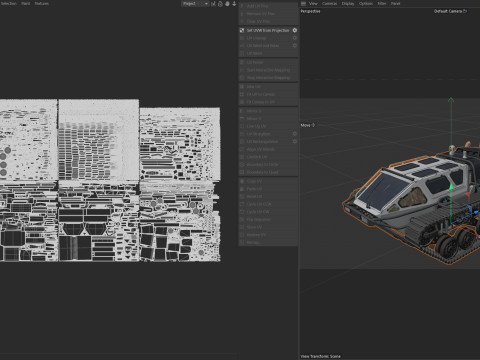The image size is (480, 360).
Task: Click the Fit Canvas to UV icon
Action: pyautogui.click(x=242, y=102)
